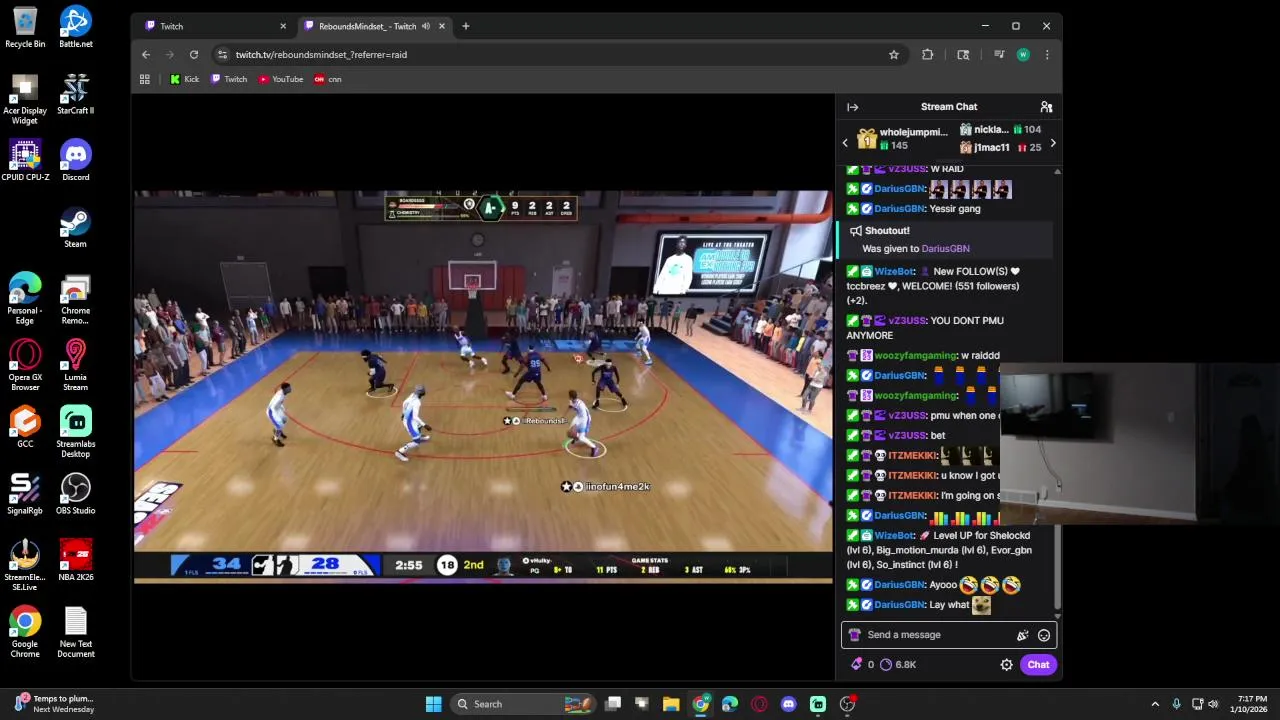The image size is (1280, 720).
Task: Open chat identity badge in message box
Action: (854, 635)
